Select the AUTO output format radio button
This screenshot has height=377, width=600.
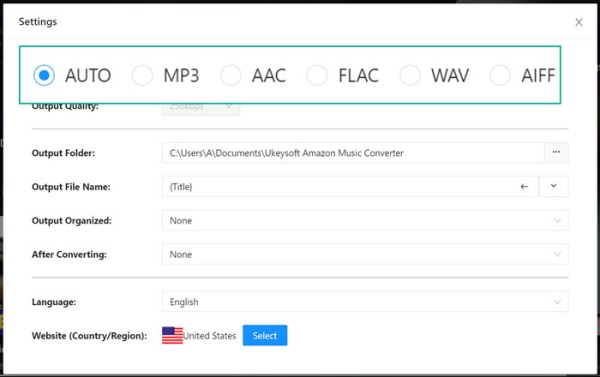[x=44, y=75]
